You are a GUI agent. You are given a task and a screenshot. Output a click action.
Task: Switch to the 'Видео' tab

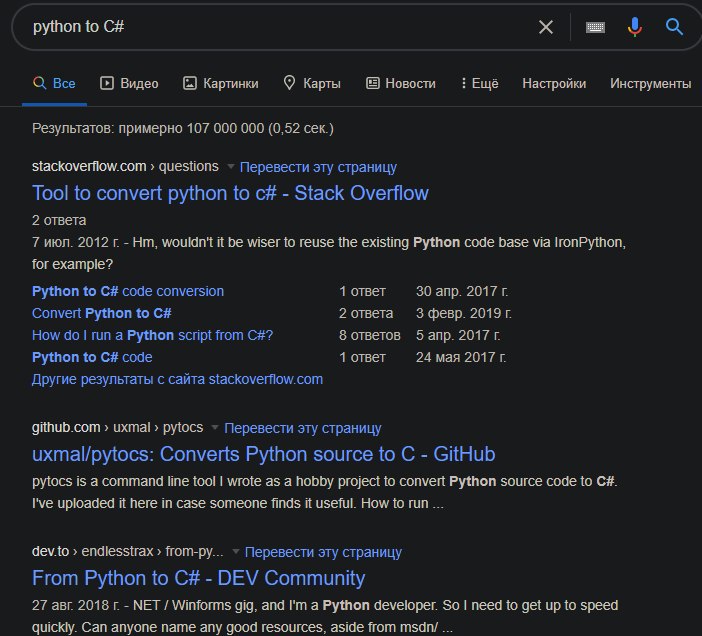click(129, 83)
